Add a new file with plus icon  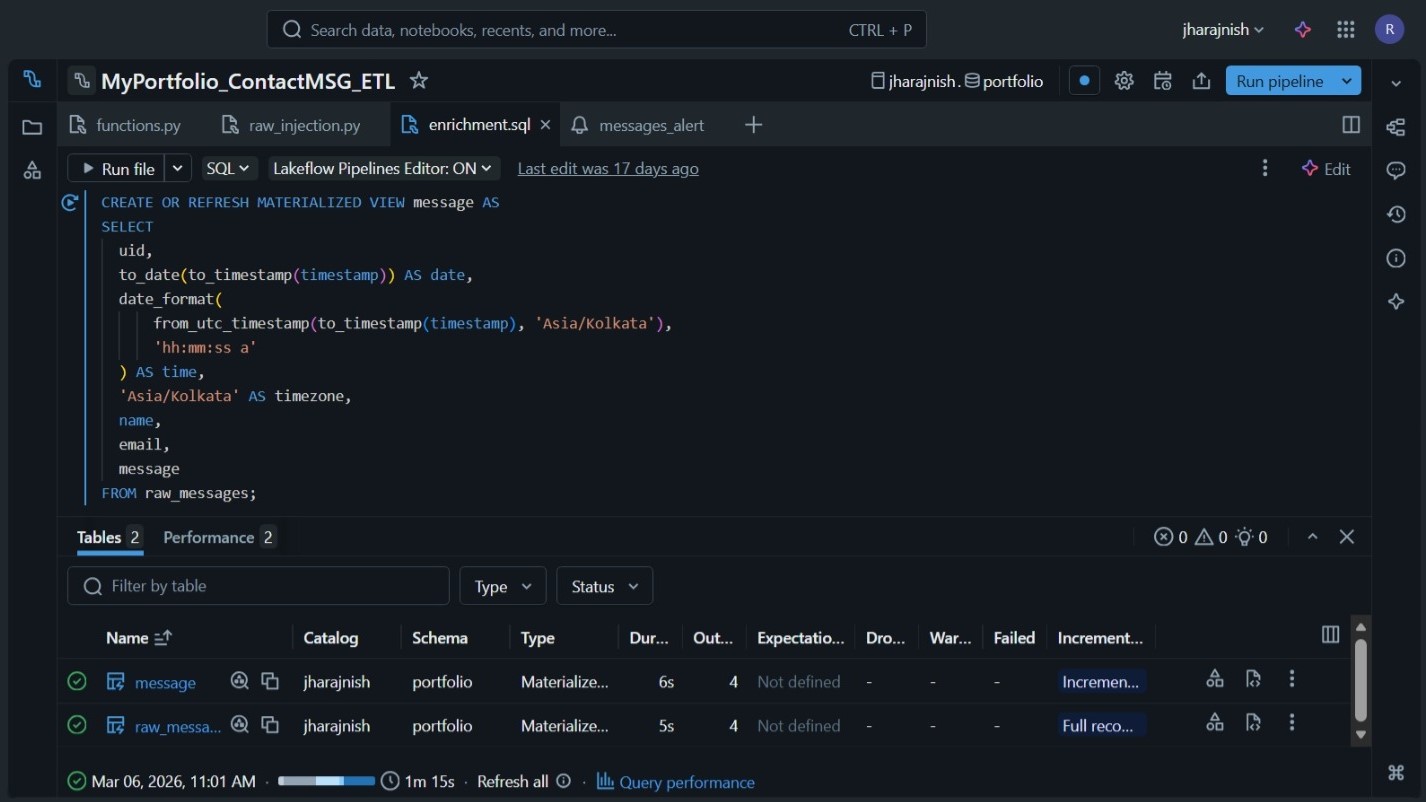(x=754, y=125)
